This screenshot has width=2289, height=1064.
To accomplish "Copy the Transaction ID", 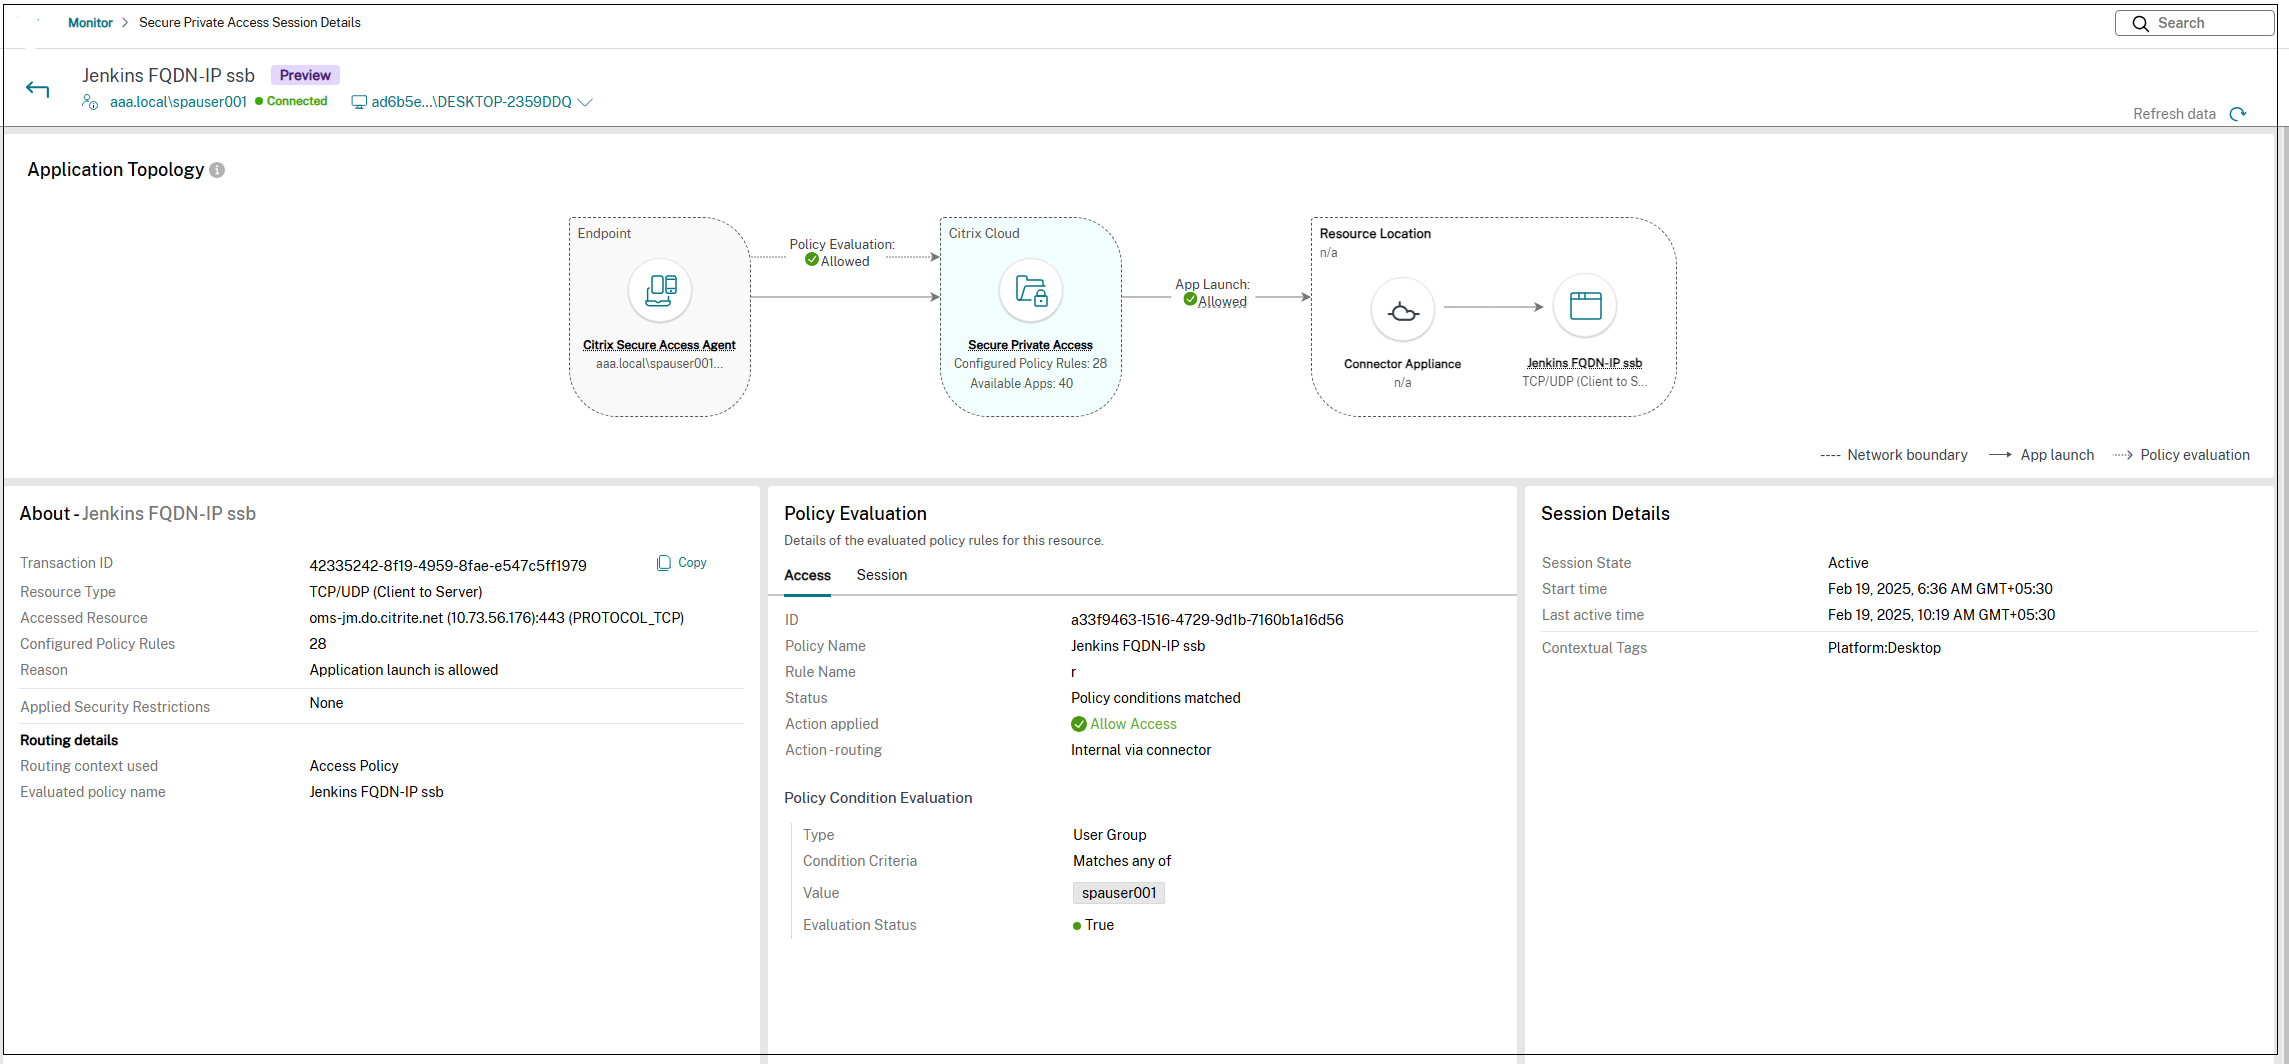I will 681,562.
